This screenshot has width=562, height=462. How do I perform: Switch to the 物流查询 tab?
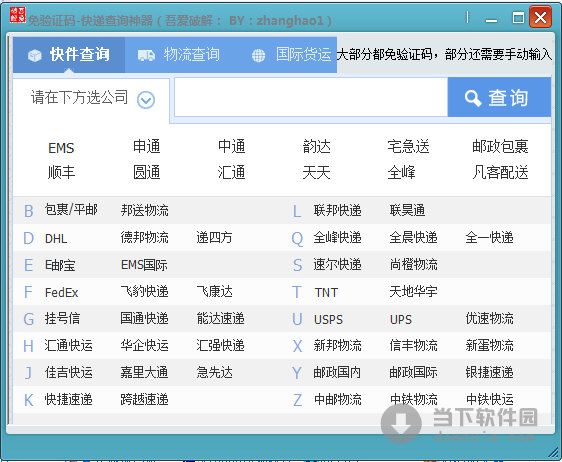pyautogui.click(x=178, y=55)
